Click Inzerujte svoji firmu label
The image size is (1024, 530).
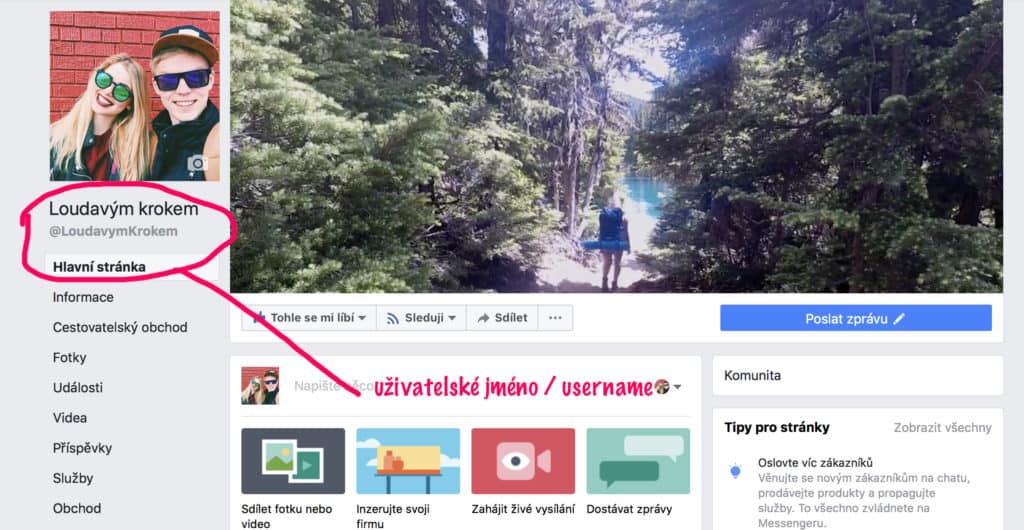pyautogui.click(x=392, y=516)
